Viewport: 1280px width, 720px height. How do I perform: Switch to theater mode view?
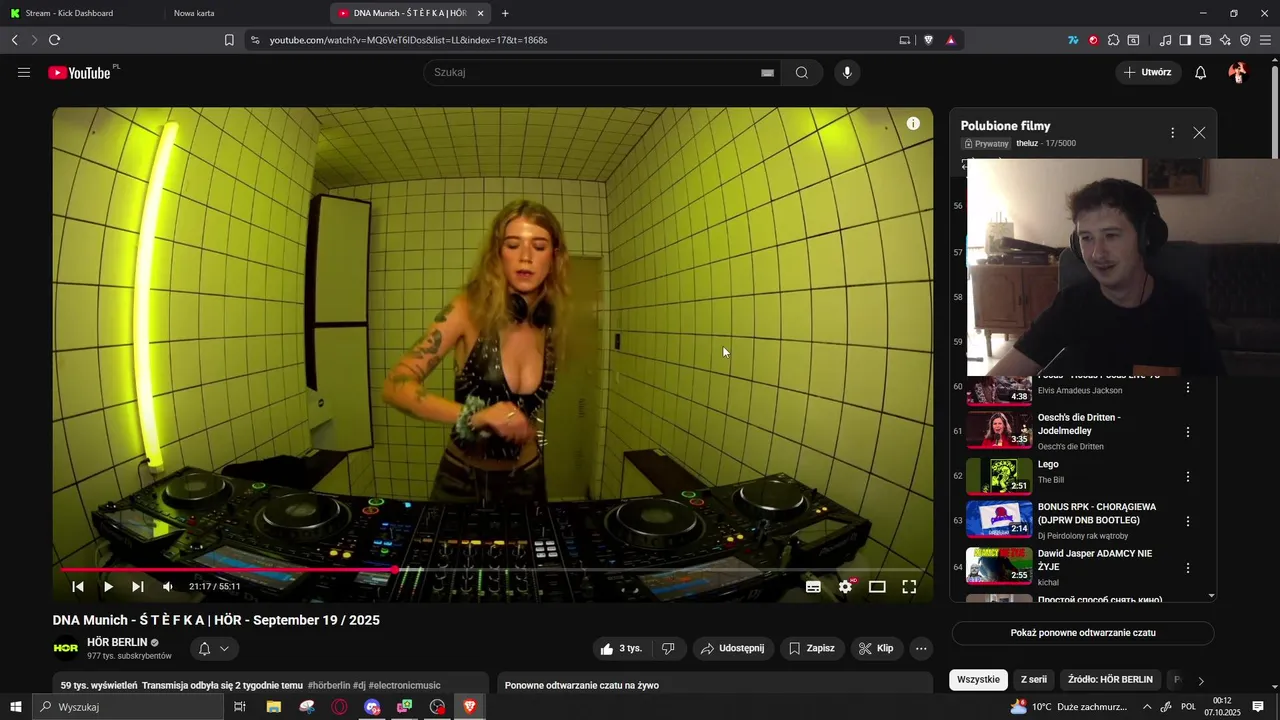point(877,587)
